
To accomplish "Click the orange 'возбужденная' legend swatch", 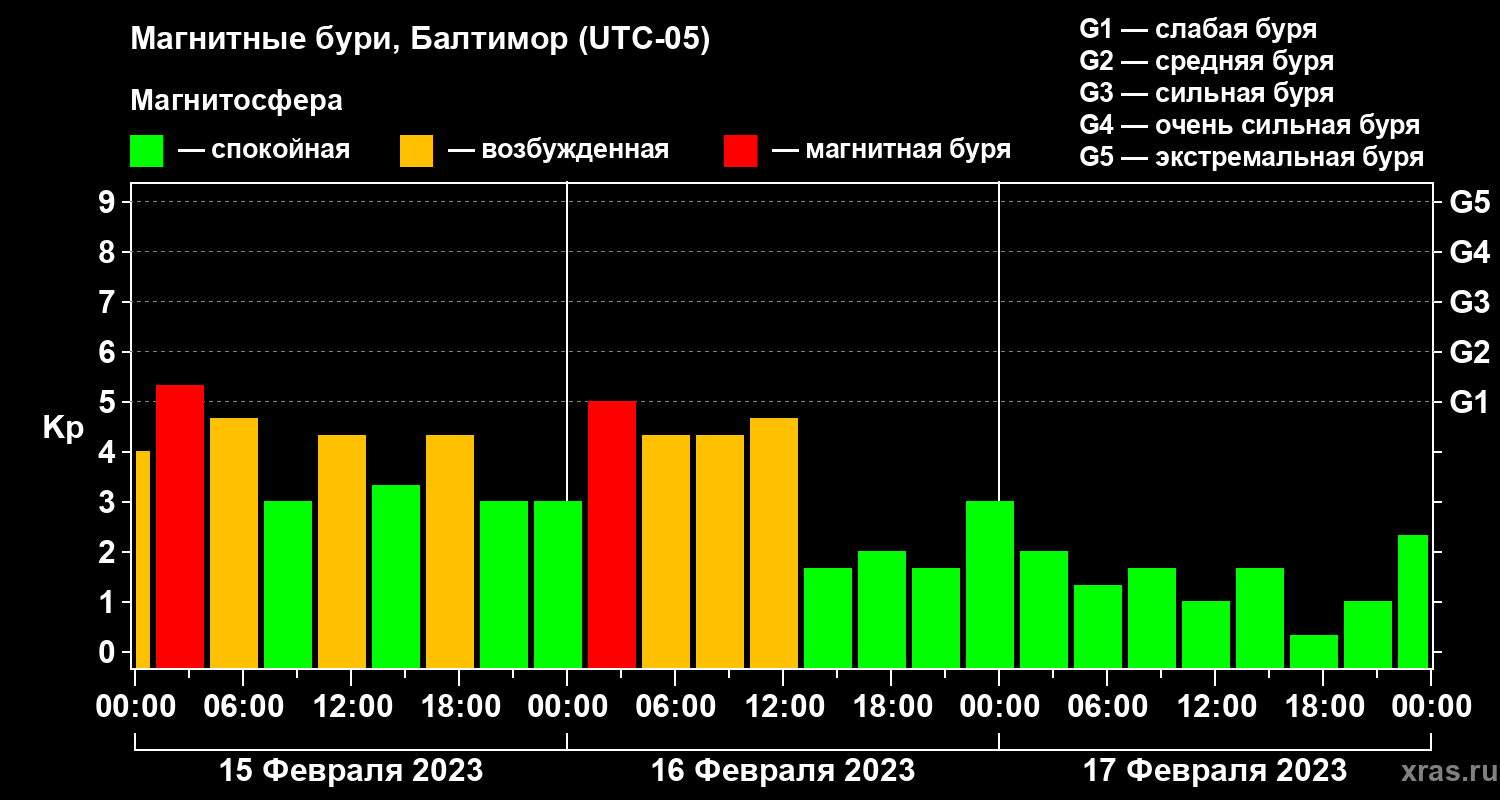I will 416,151.
